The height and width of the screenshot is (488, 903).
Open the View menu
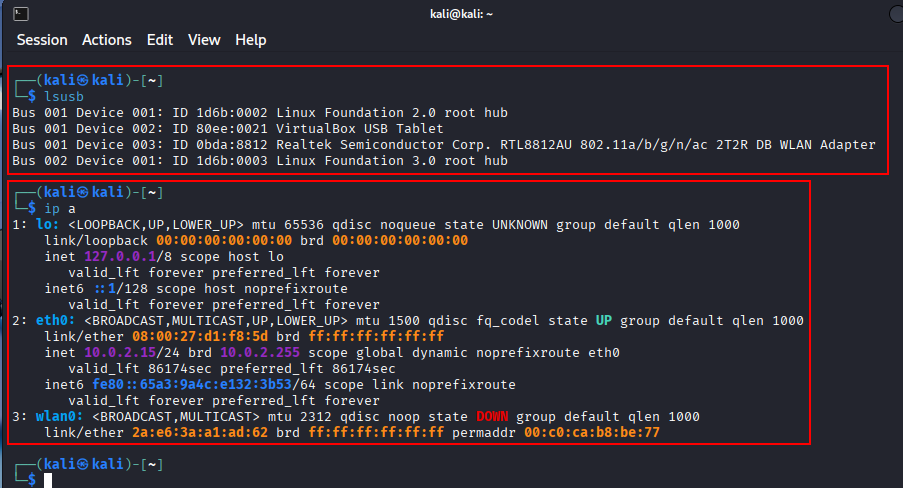click(204, 40)
